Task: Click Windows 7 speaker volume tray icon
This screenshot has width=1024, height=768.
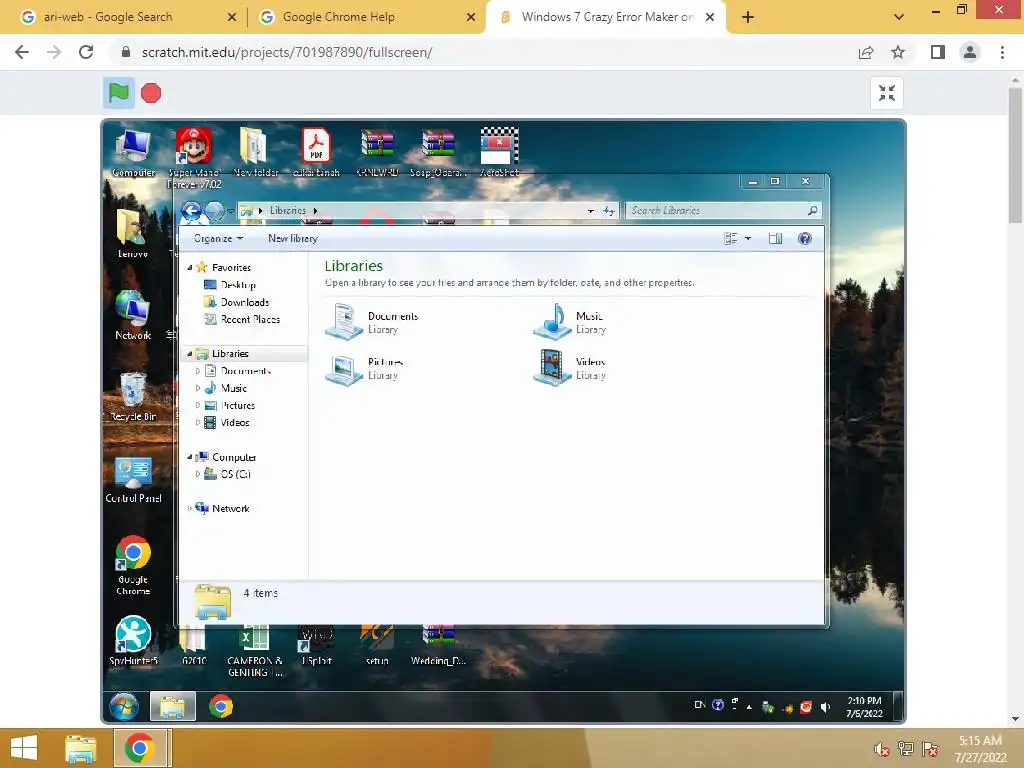Action: (x=825, y=707)
